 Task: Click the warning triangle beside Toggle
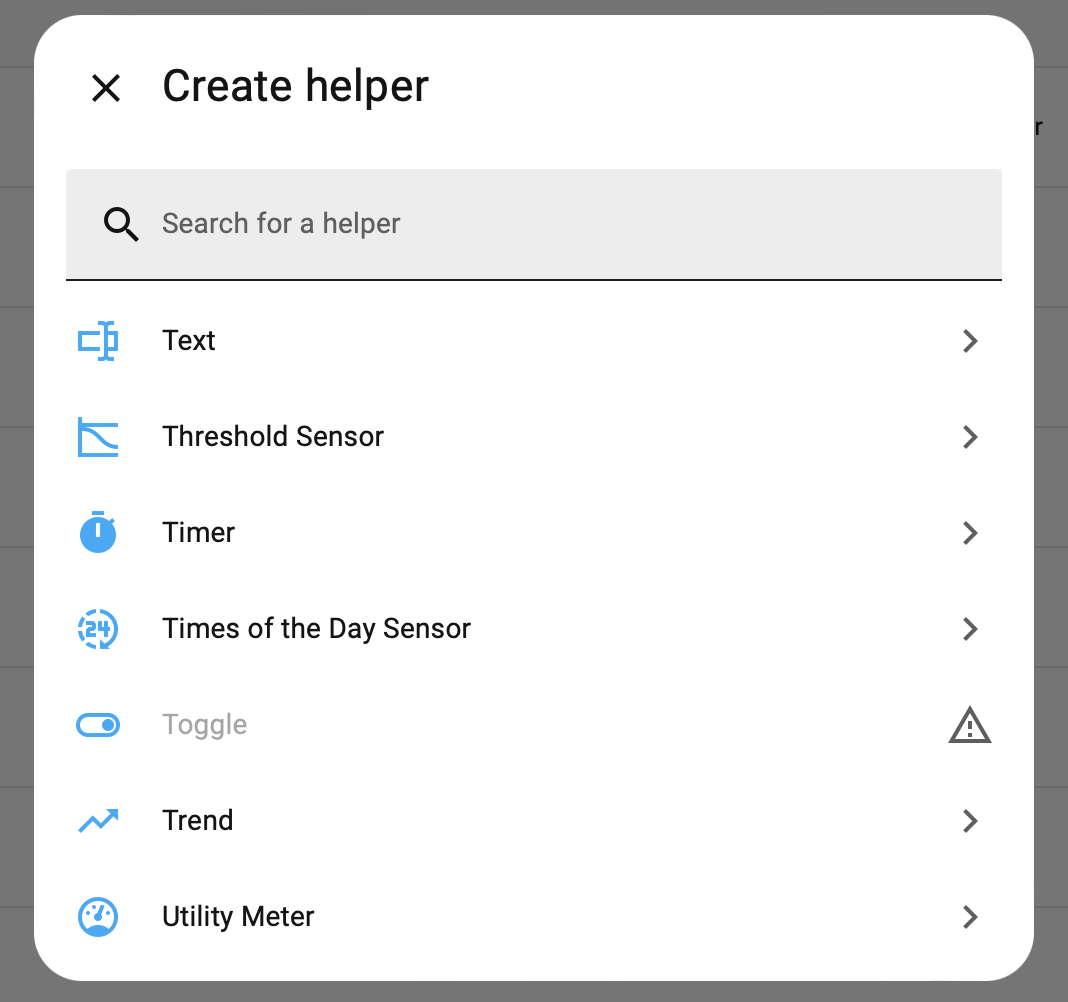[x=969, y=725]
